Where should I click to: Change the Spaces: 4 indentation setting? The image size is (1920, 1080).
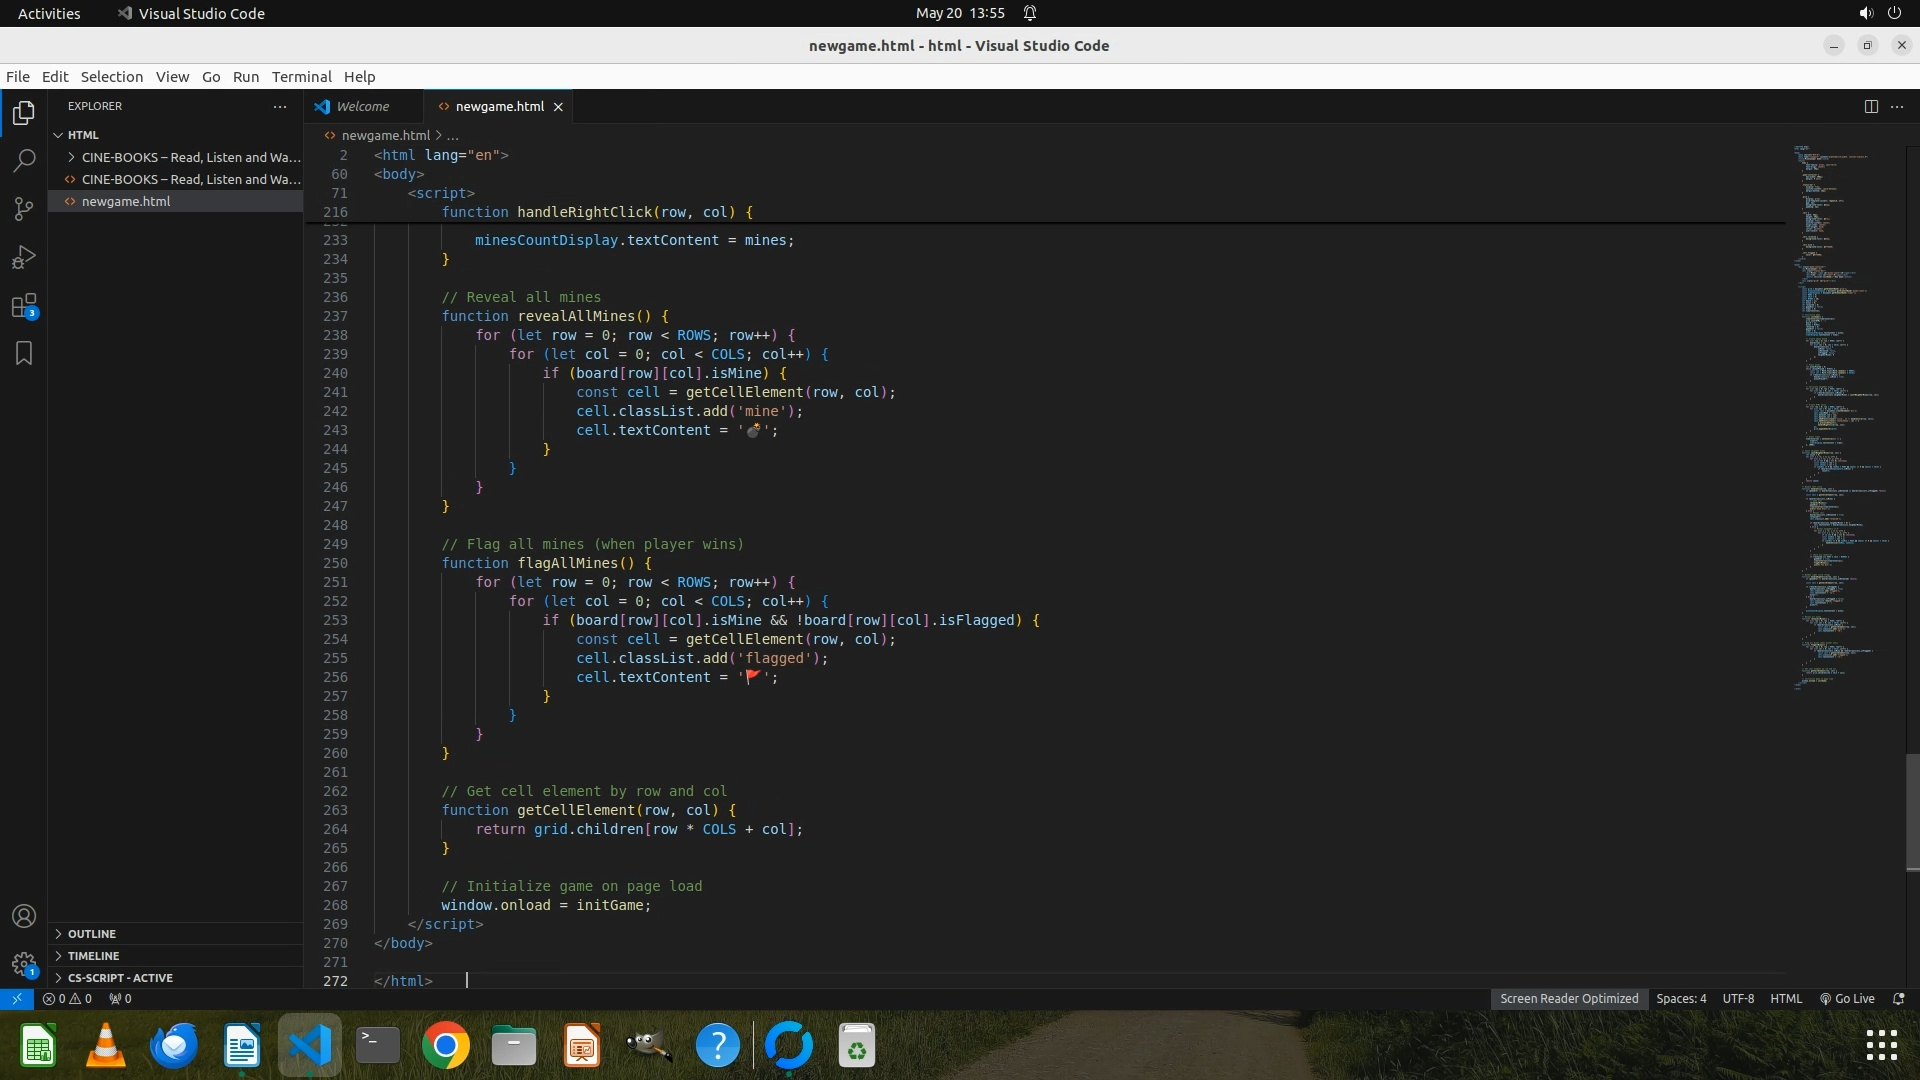[1681, 999]
